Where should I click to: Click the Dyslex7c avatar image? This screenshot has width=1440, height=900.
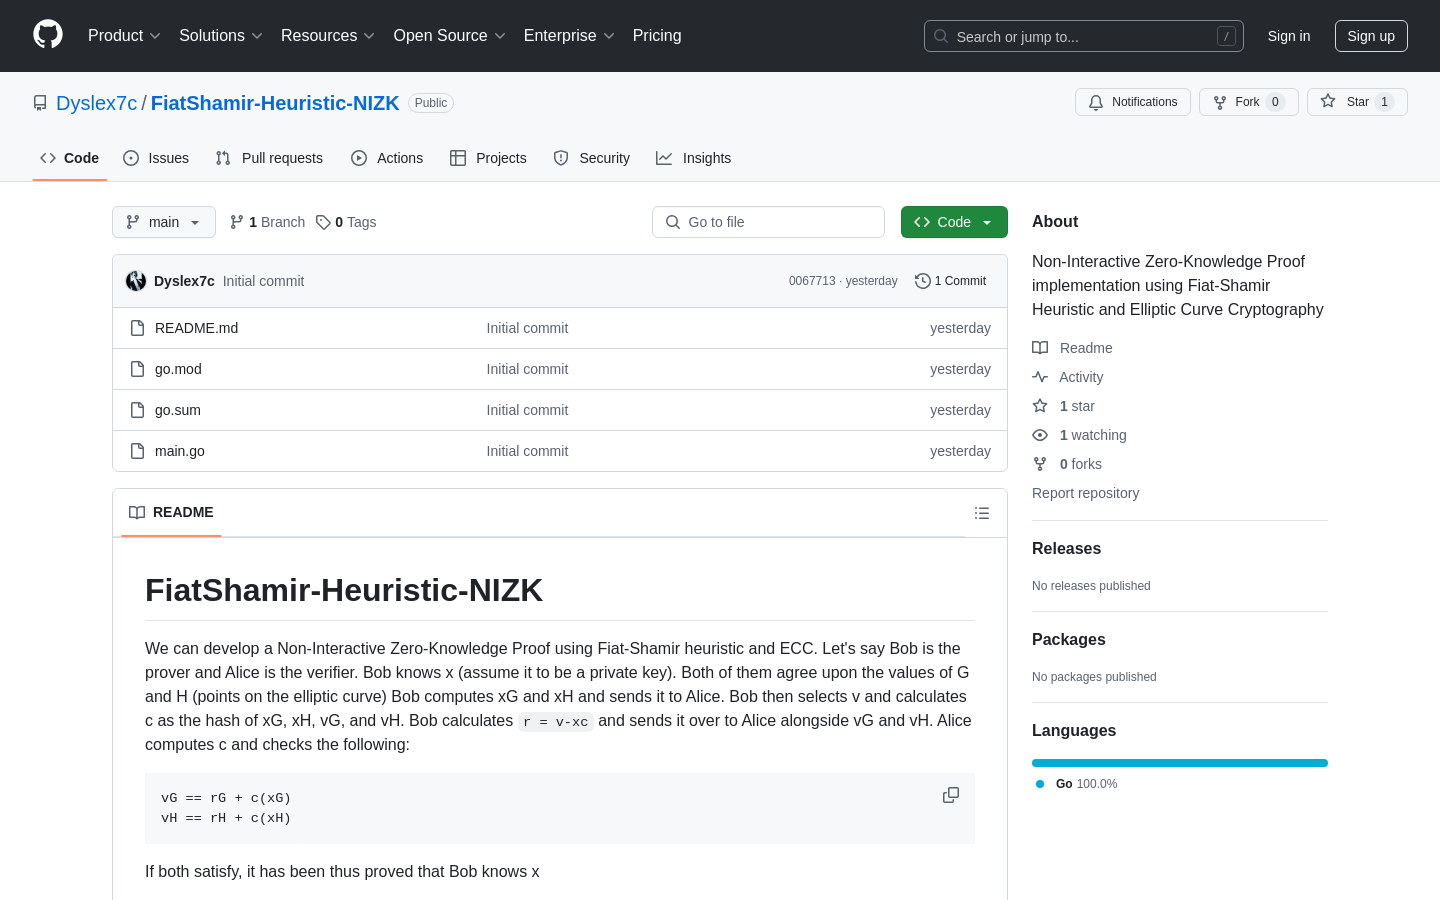[x=136, y=281]
